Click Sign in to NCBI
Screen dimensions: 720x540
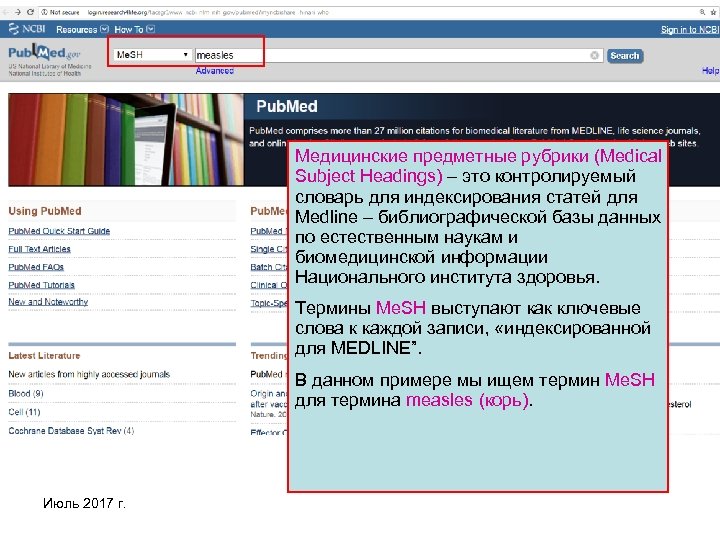[x=690, y=30]
